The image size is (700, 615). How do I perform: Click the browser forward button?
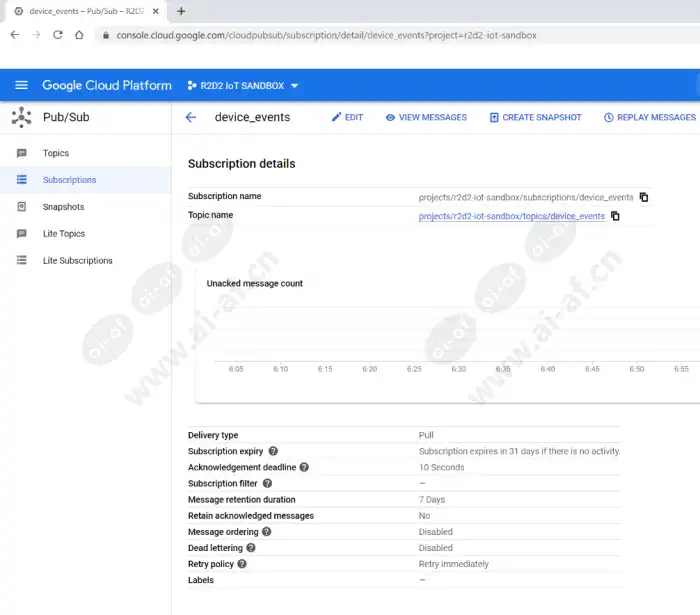tap(36, 35)
